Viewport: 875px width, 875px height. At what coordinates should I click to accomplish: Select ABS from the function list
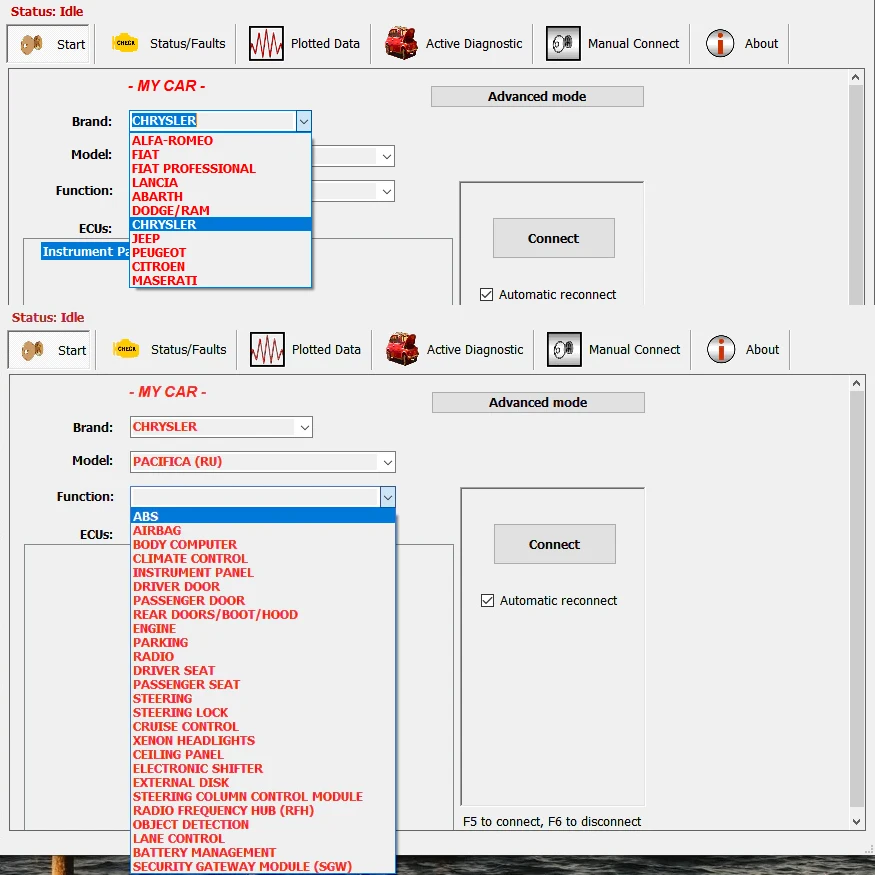tap(263, 516)
